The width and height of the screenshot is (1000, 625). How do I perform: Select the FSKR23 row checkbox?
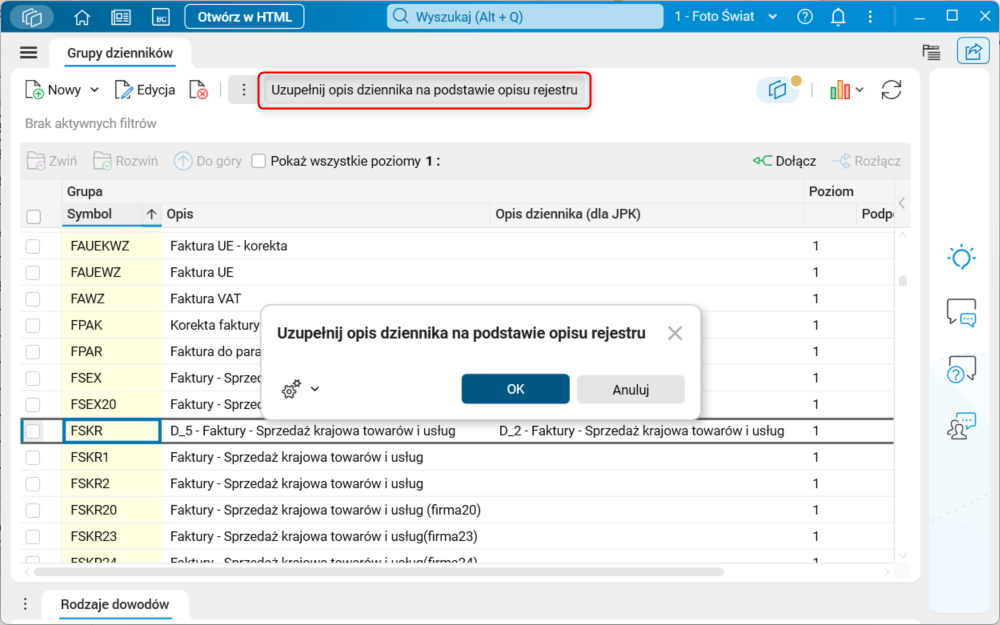coord(33,536)
